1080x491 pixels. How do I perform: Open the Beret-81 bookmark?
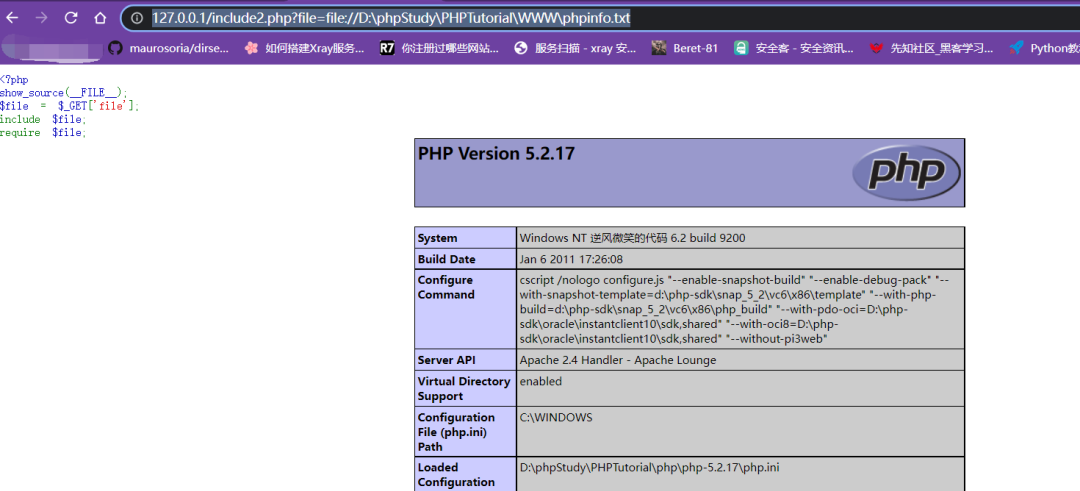(685, 48)
